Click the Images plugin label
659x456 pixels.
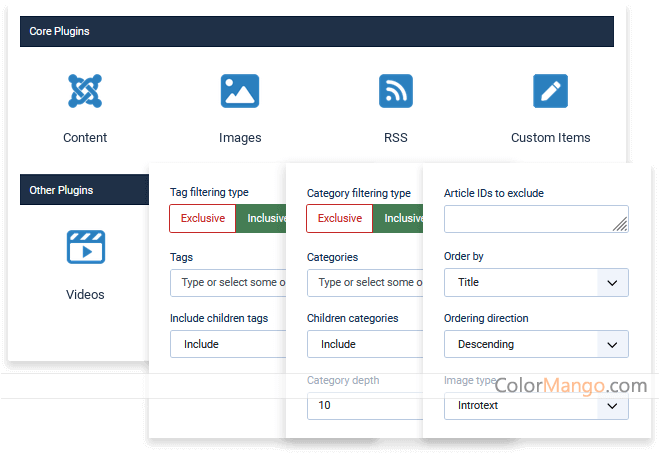240,138
